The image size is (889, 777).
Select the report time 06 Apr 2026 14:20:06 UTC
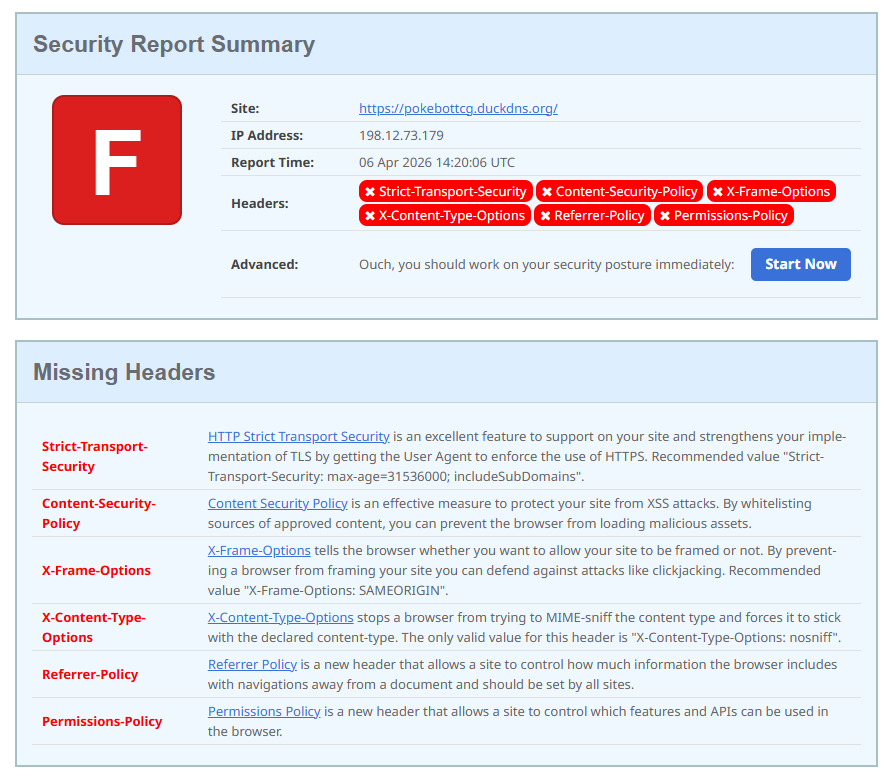(437, 163)
